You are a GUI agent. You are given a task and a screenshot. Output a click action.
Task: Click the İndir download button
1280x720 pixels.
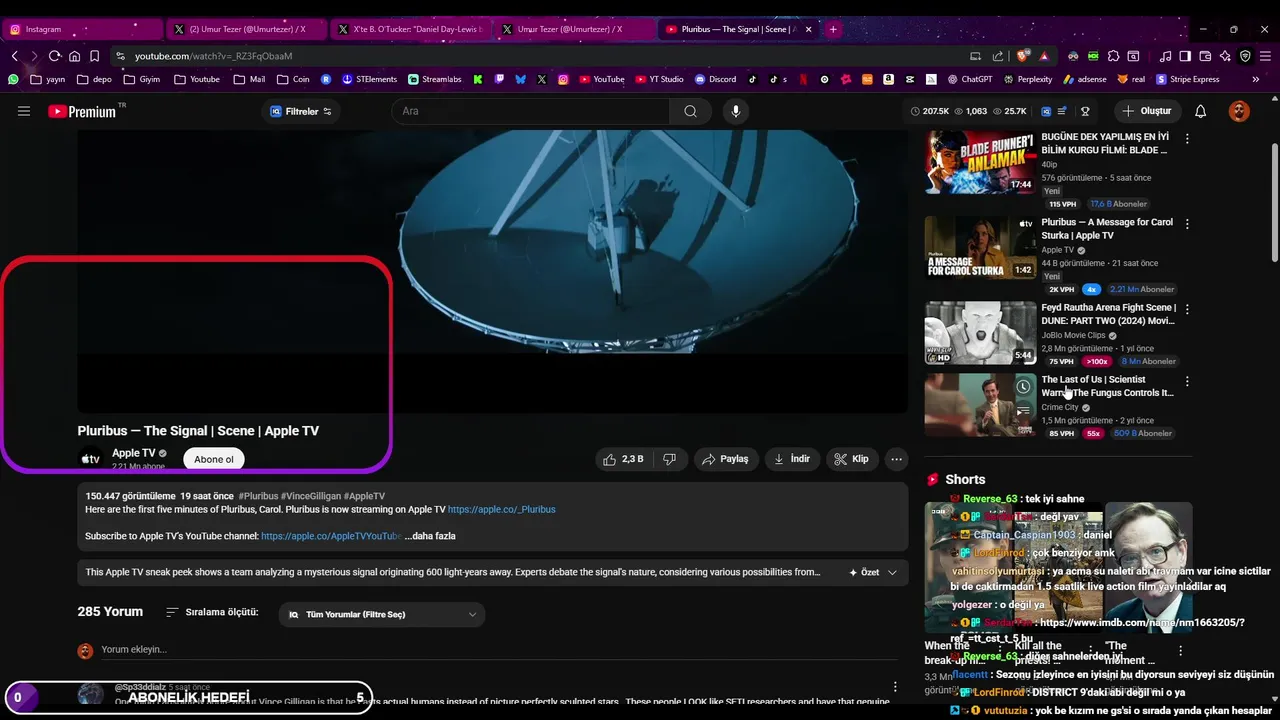pyautogui.click(x=792, y=459)
